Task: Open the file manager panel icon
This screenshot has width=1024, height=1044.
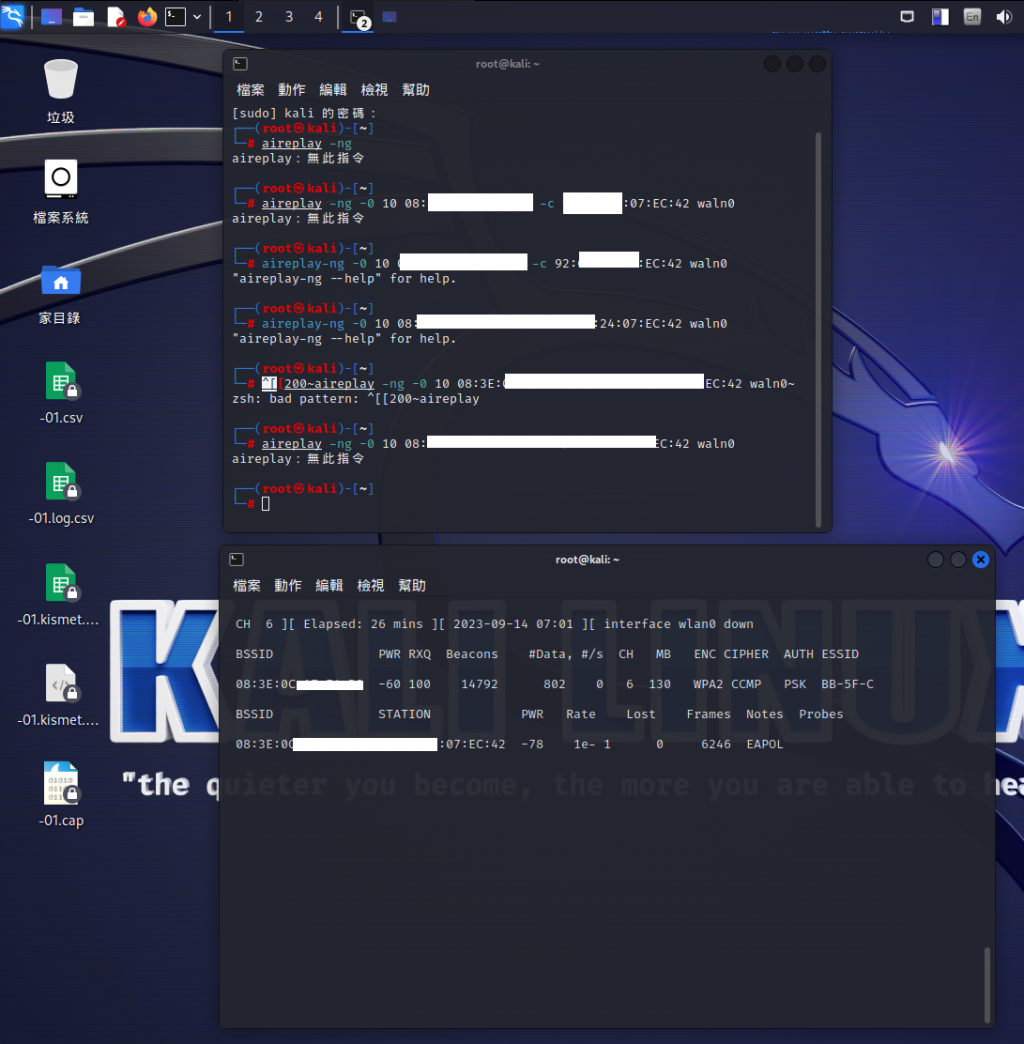Action: point(83,17)
